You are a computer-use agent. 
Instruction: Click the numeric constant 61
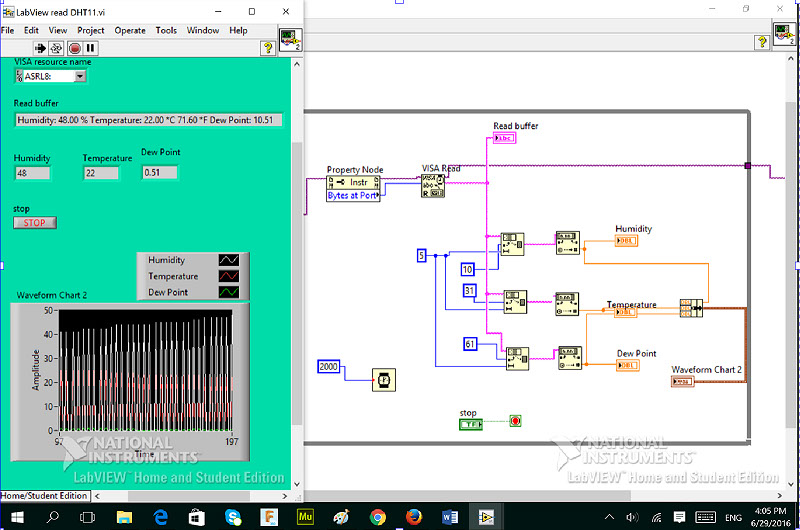click(x=470, y=344)
